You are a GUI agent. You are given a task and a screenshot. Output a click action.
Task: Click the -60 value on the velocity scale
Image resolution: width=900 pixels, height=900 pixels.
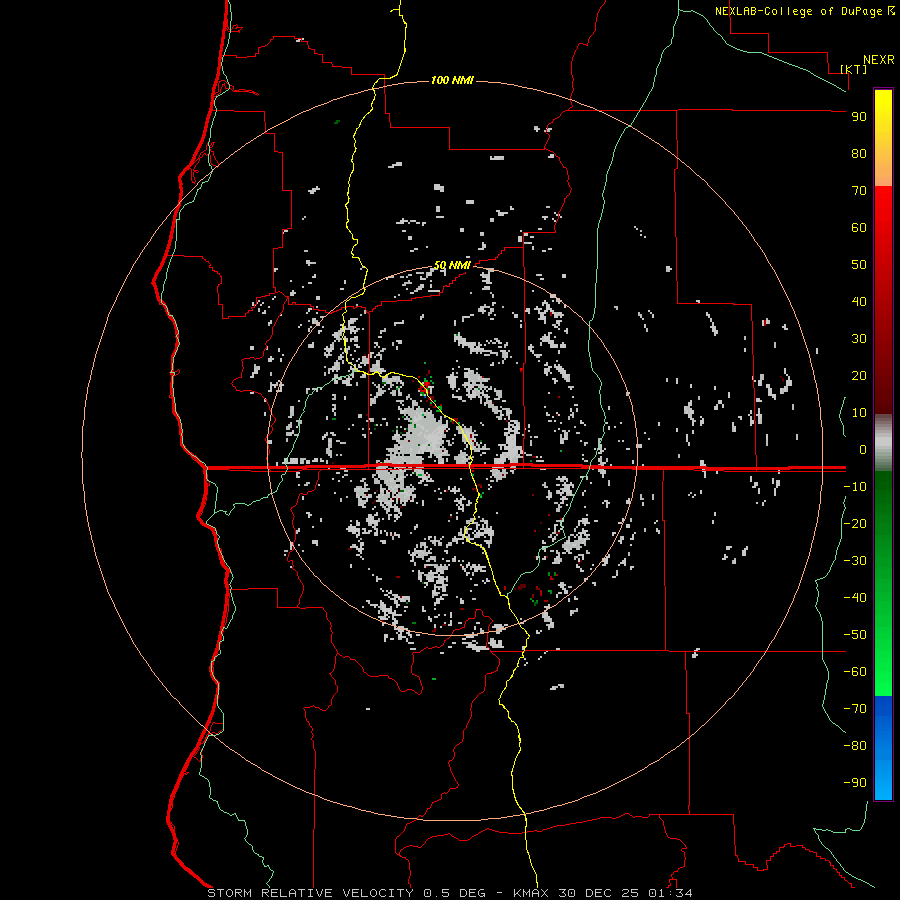[855, 672]
